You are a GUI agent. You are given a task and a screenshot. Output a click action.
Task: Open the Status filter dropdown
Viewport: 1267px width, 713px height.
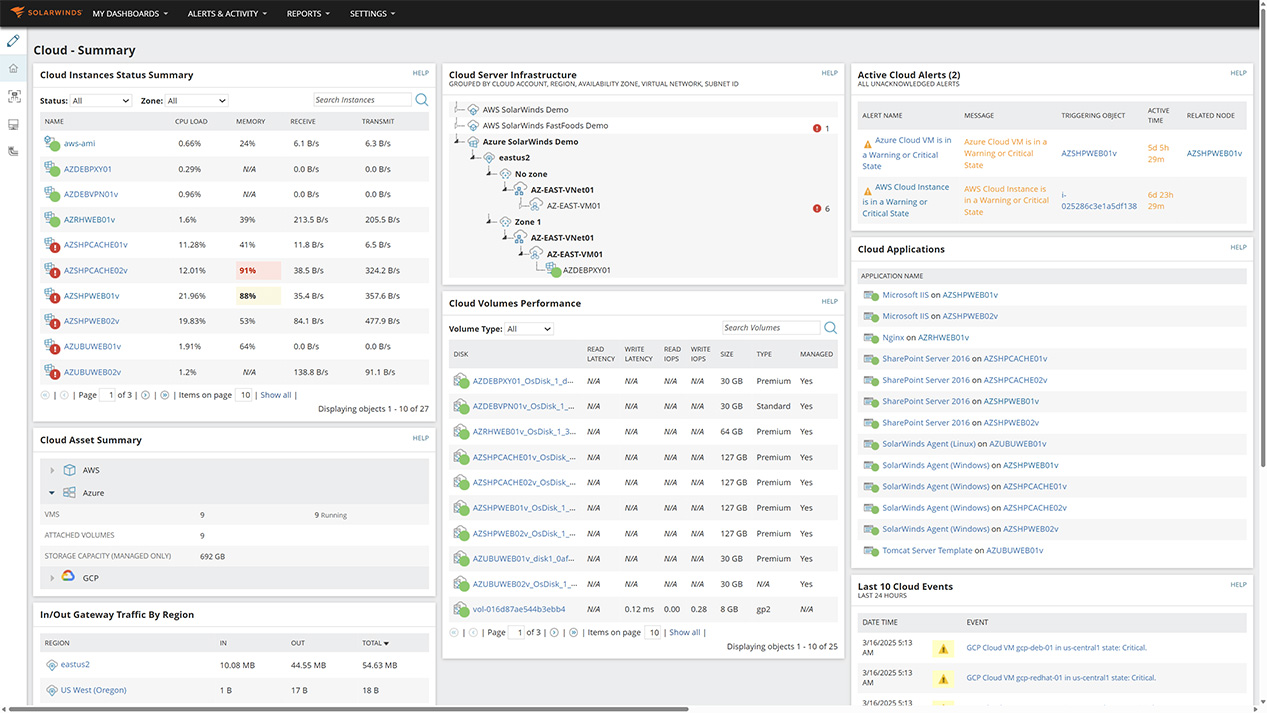coord(101,100)
